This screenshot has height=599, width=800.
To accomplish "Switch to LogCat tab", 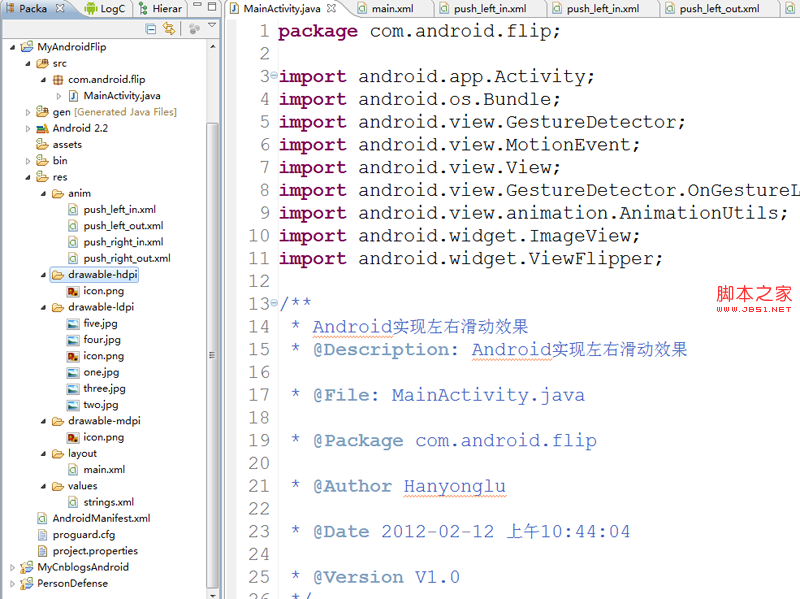I will (x=105, y=9).
